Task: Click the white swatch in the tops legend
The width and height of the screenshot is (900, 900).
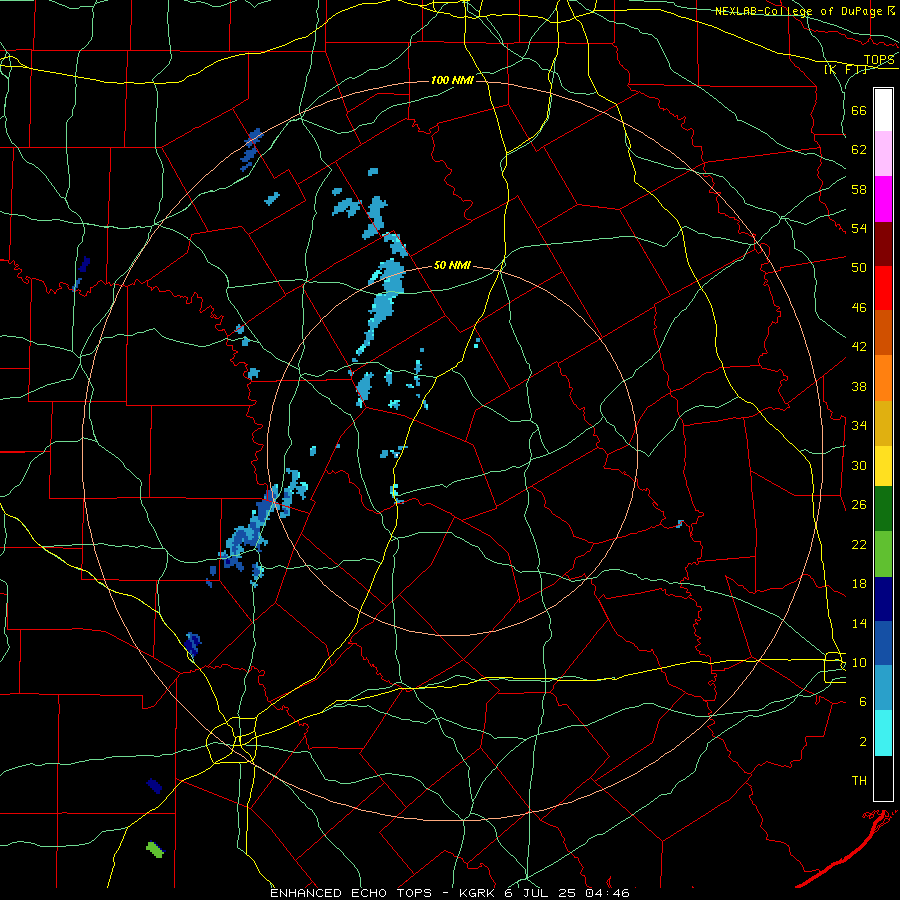Action: click(883, 110)
